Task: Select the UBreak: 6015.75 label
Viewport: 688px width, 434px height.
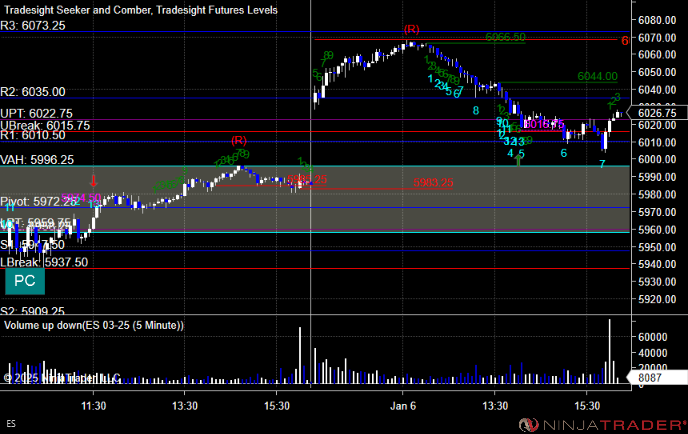Action: tap(45, 126)
